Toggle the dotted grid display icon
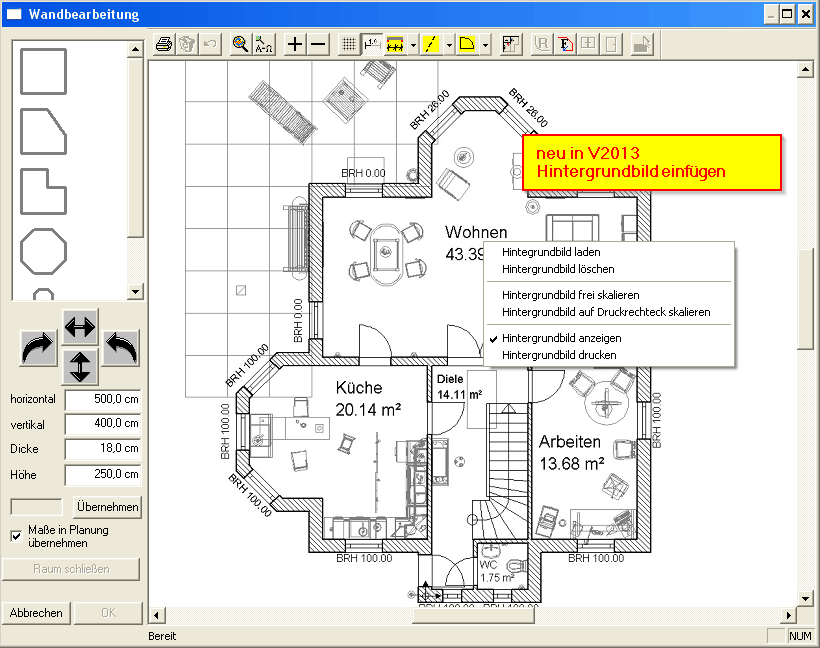820x648 pixels. click(348, 44)
